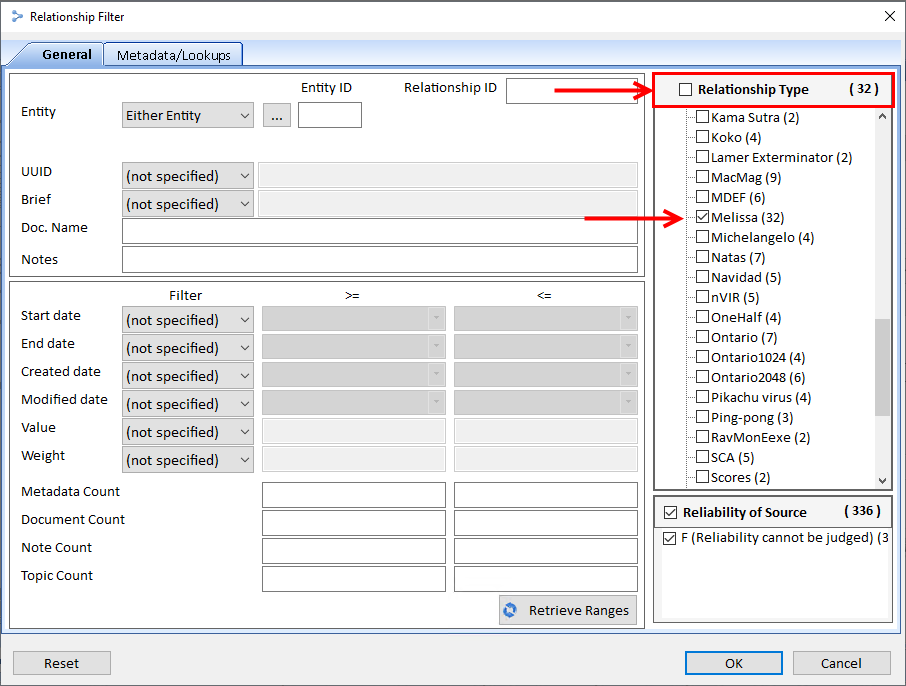Toggle the Relationship Type header checkbox
This screenshot has width=906, height=686.
pos(685,90)
